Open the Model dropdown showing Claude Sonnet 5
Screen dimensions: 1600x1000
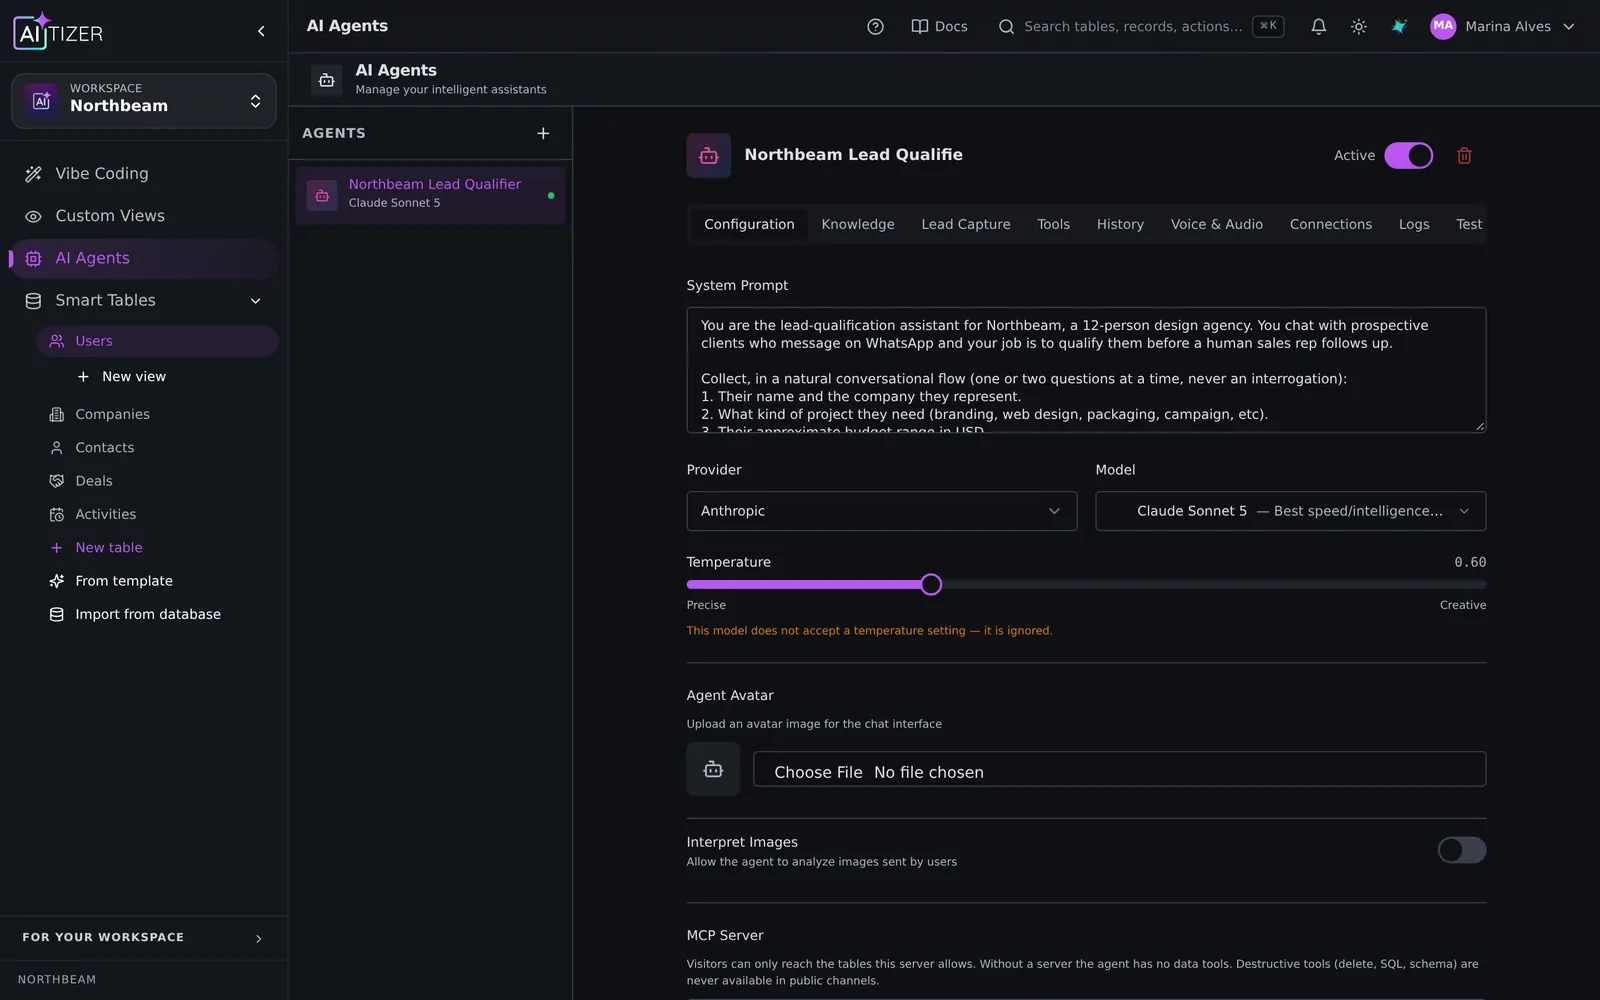1290,511
